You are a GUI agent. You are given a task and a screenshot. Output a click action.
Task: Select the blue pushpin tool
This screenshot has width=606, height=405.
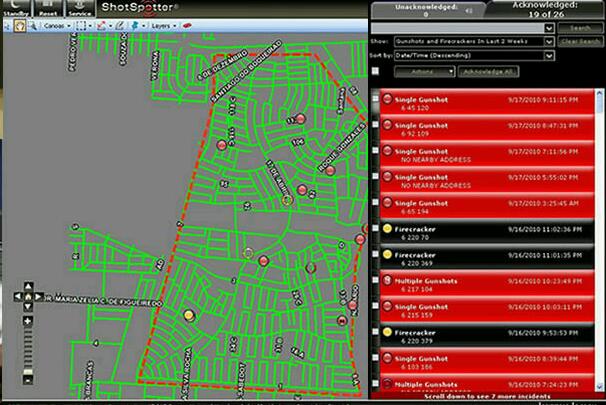coord(135,26)
